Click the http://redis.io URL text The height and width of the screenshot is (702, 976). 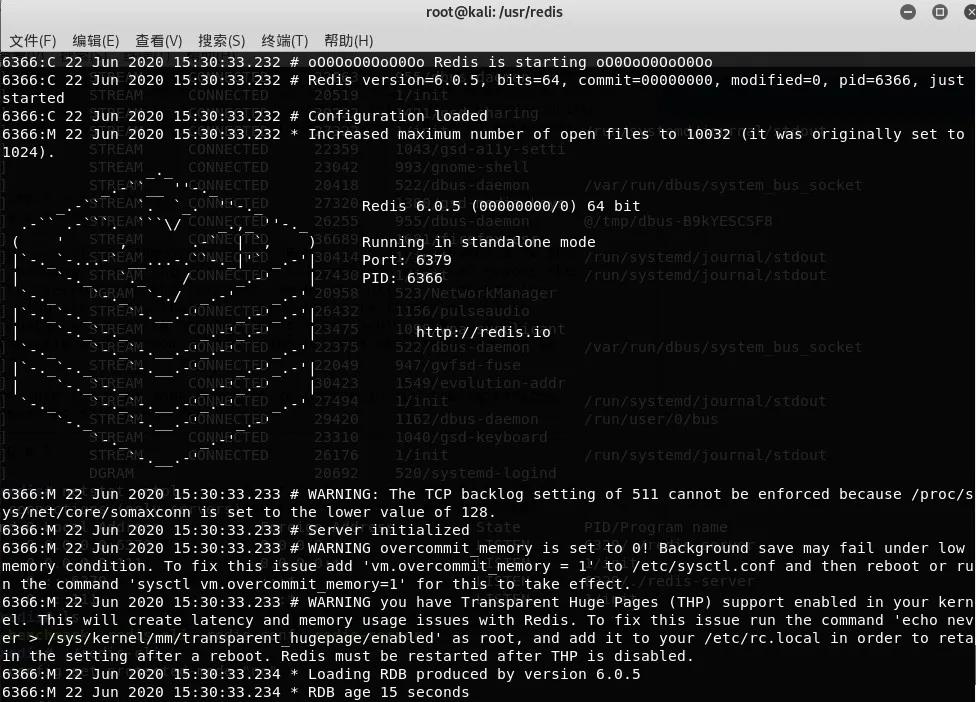click(x=483, y=331)
